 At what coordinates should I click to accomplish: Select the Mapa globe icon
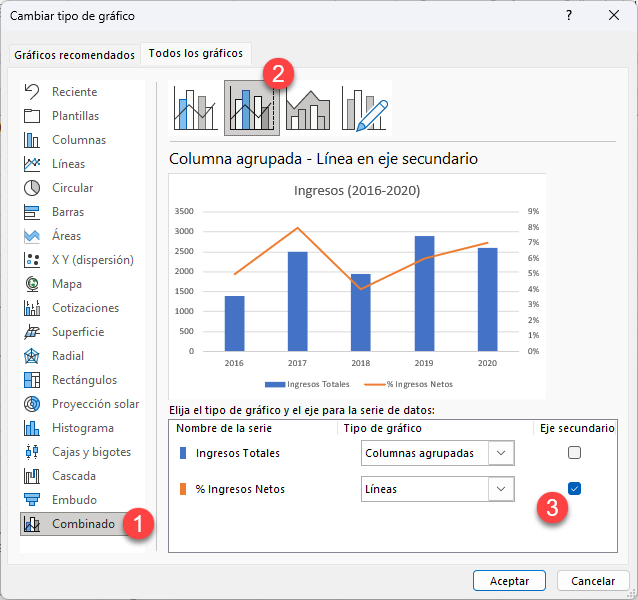[x=32, y=284]
